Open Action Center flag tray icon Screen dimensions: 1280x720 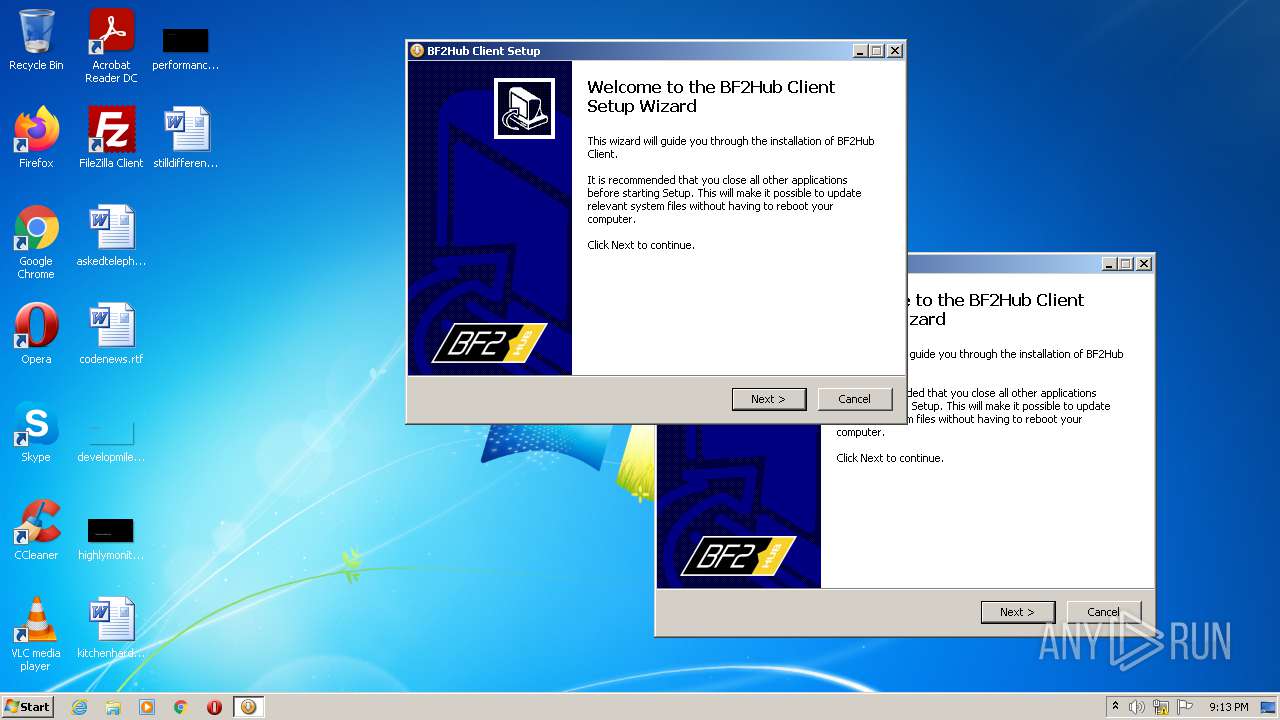(1185, 707)
